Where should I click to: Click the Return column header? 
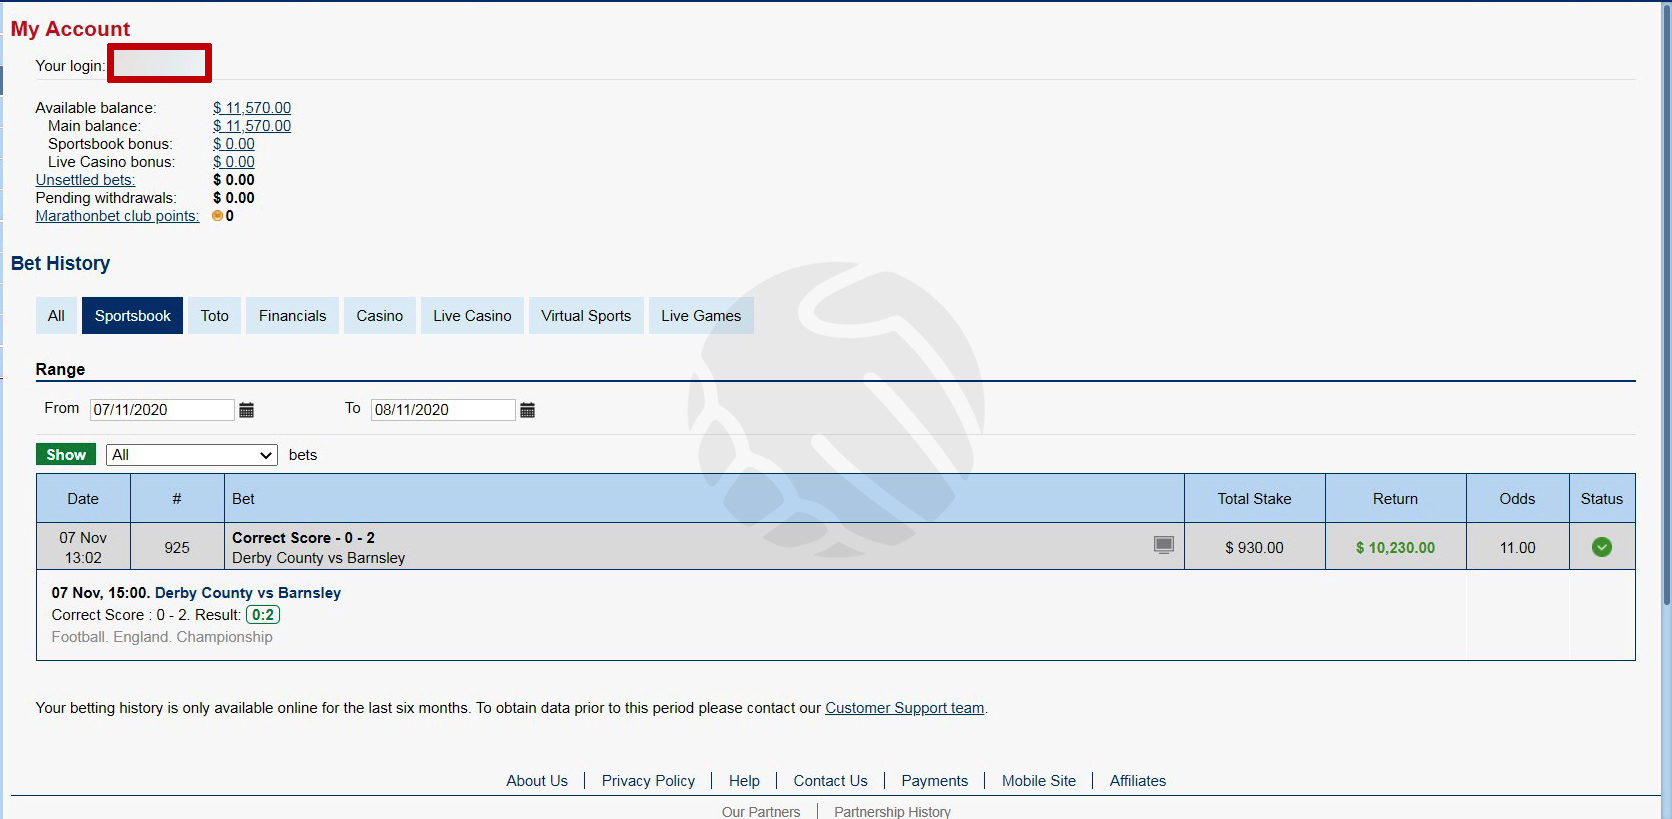click(1396, 499)
